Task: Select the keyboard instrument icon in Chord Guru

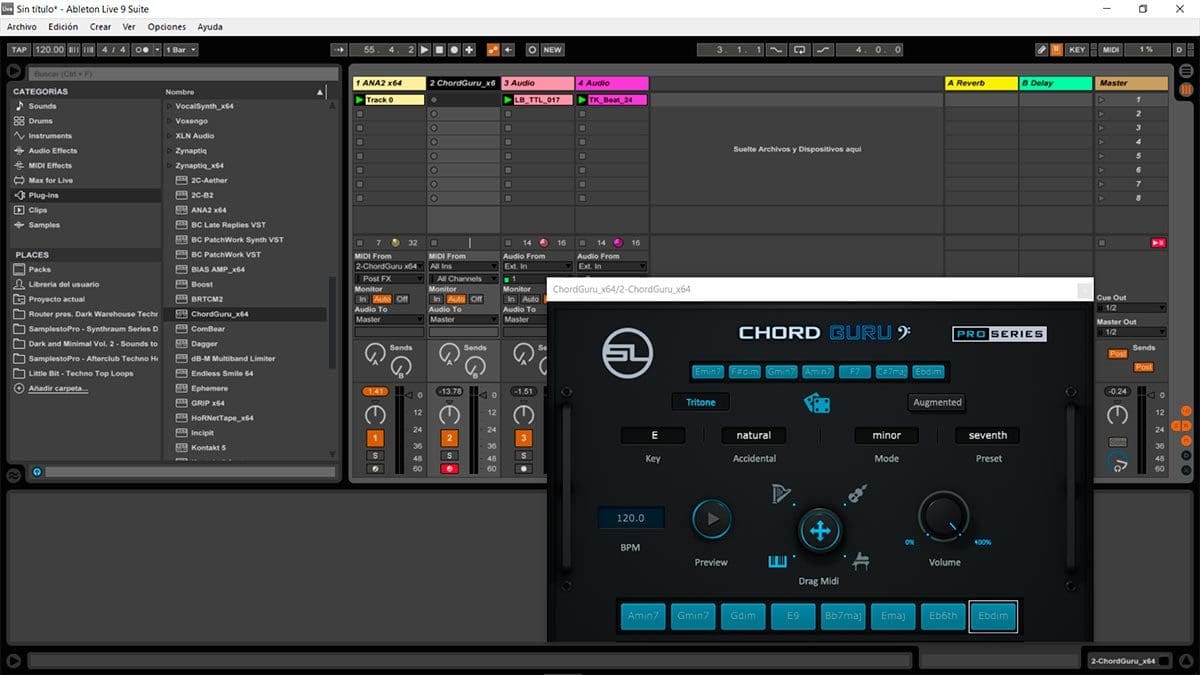Action: tap(778, 562)
